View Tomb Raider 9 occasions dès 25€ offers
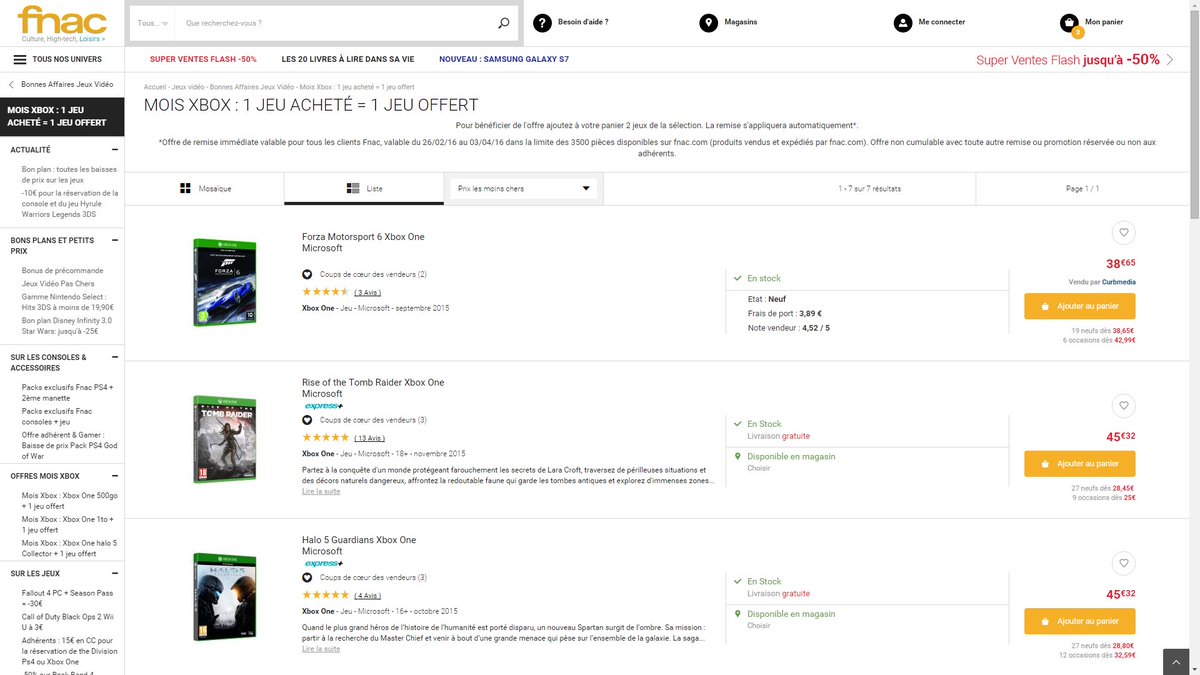This screenshot has width=1200, height=675. [1104, 498]
